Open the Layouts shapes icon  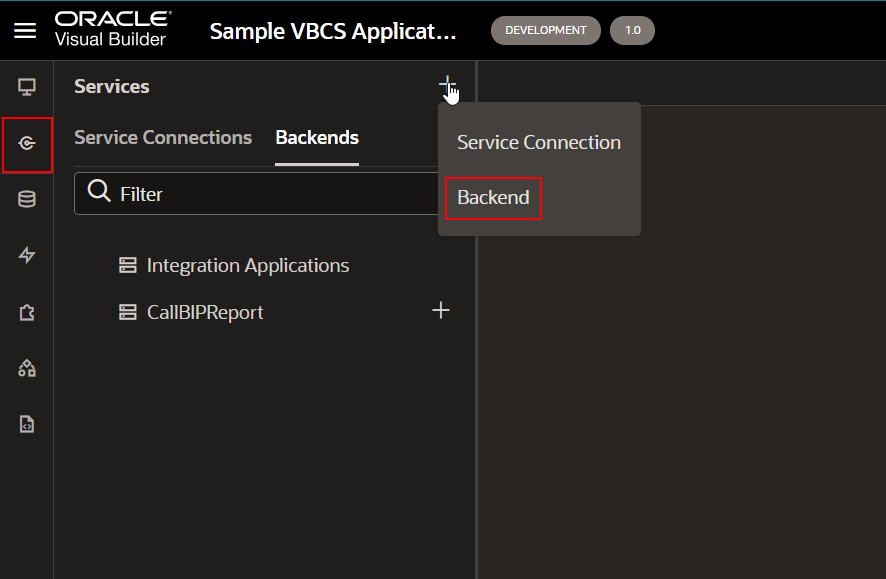(27, 368)
